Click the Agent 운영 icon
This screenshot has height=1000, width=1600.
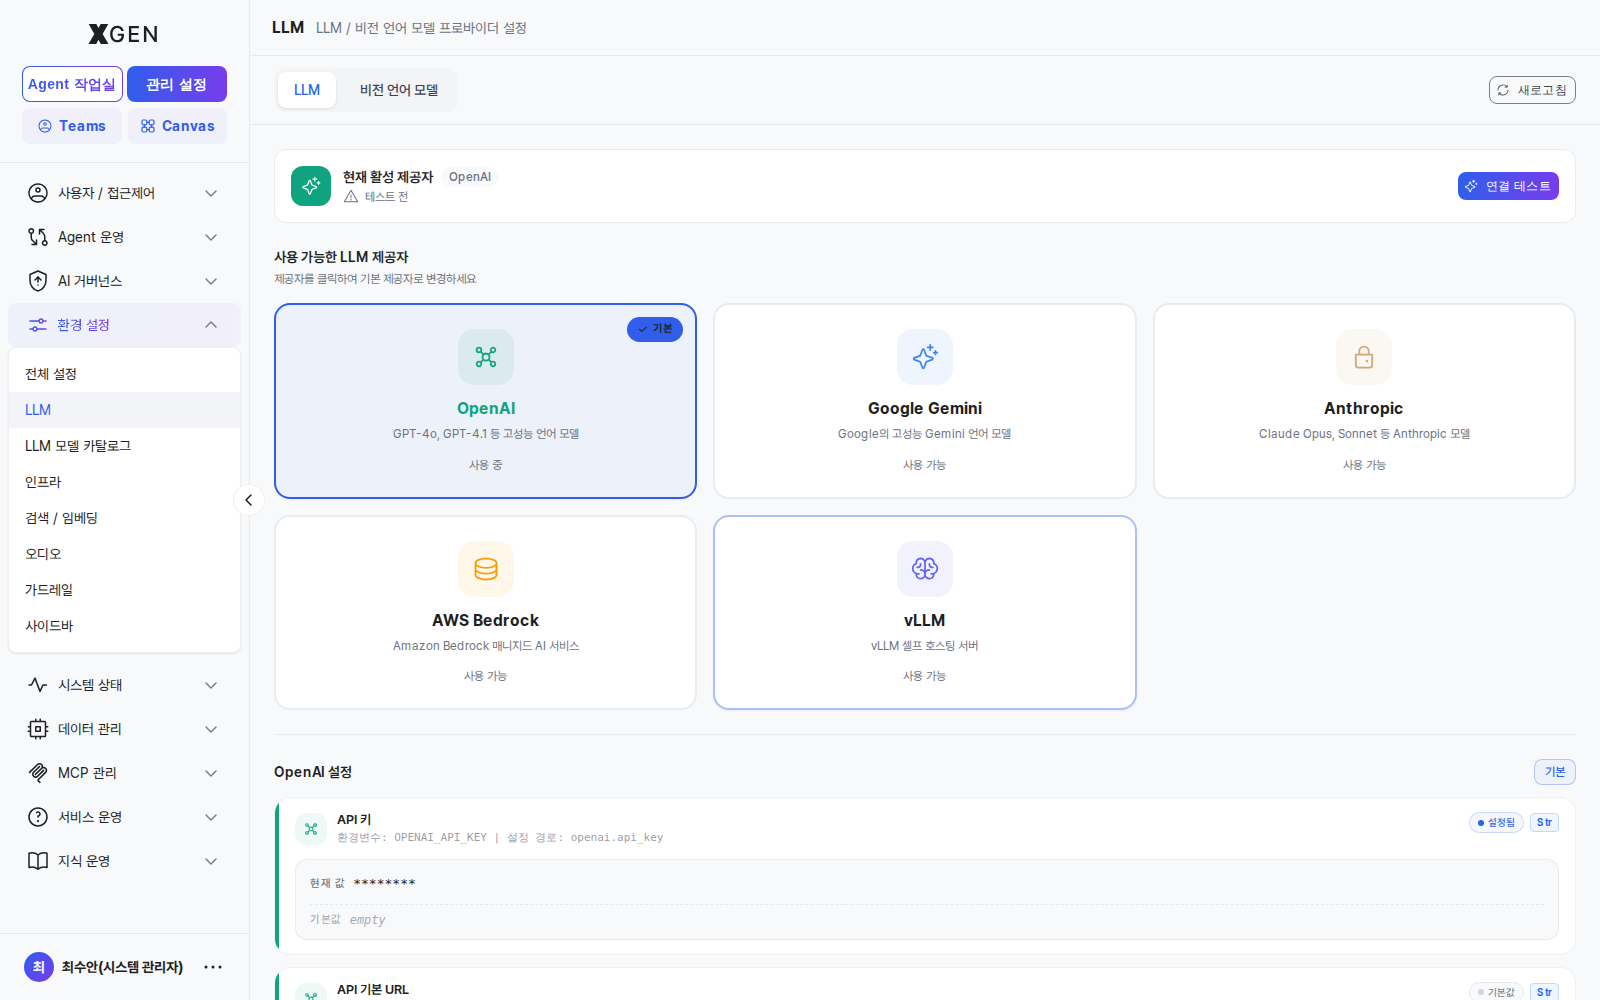[x=38, y=237]
